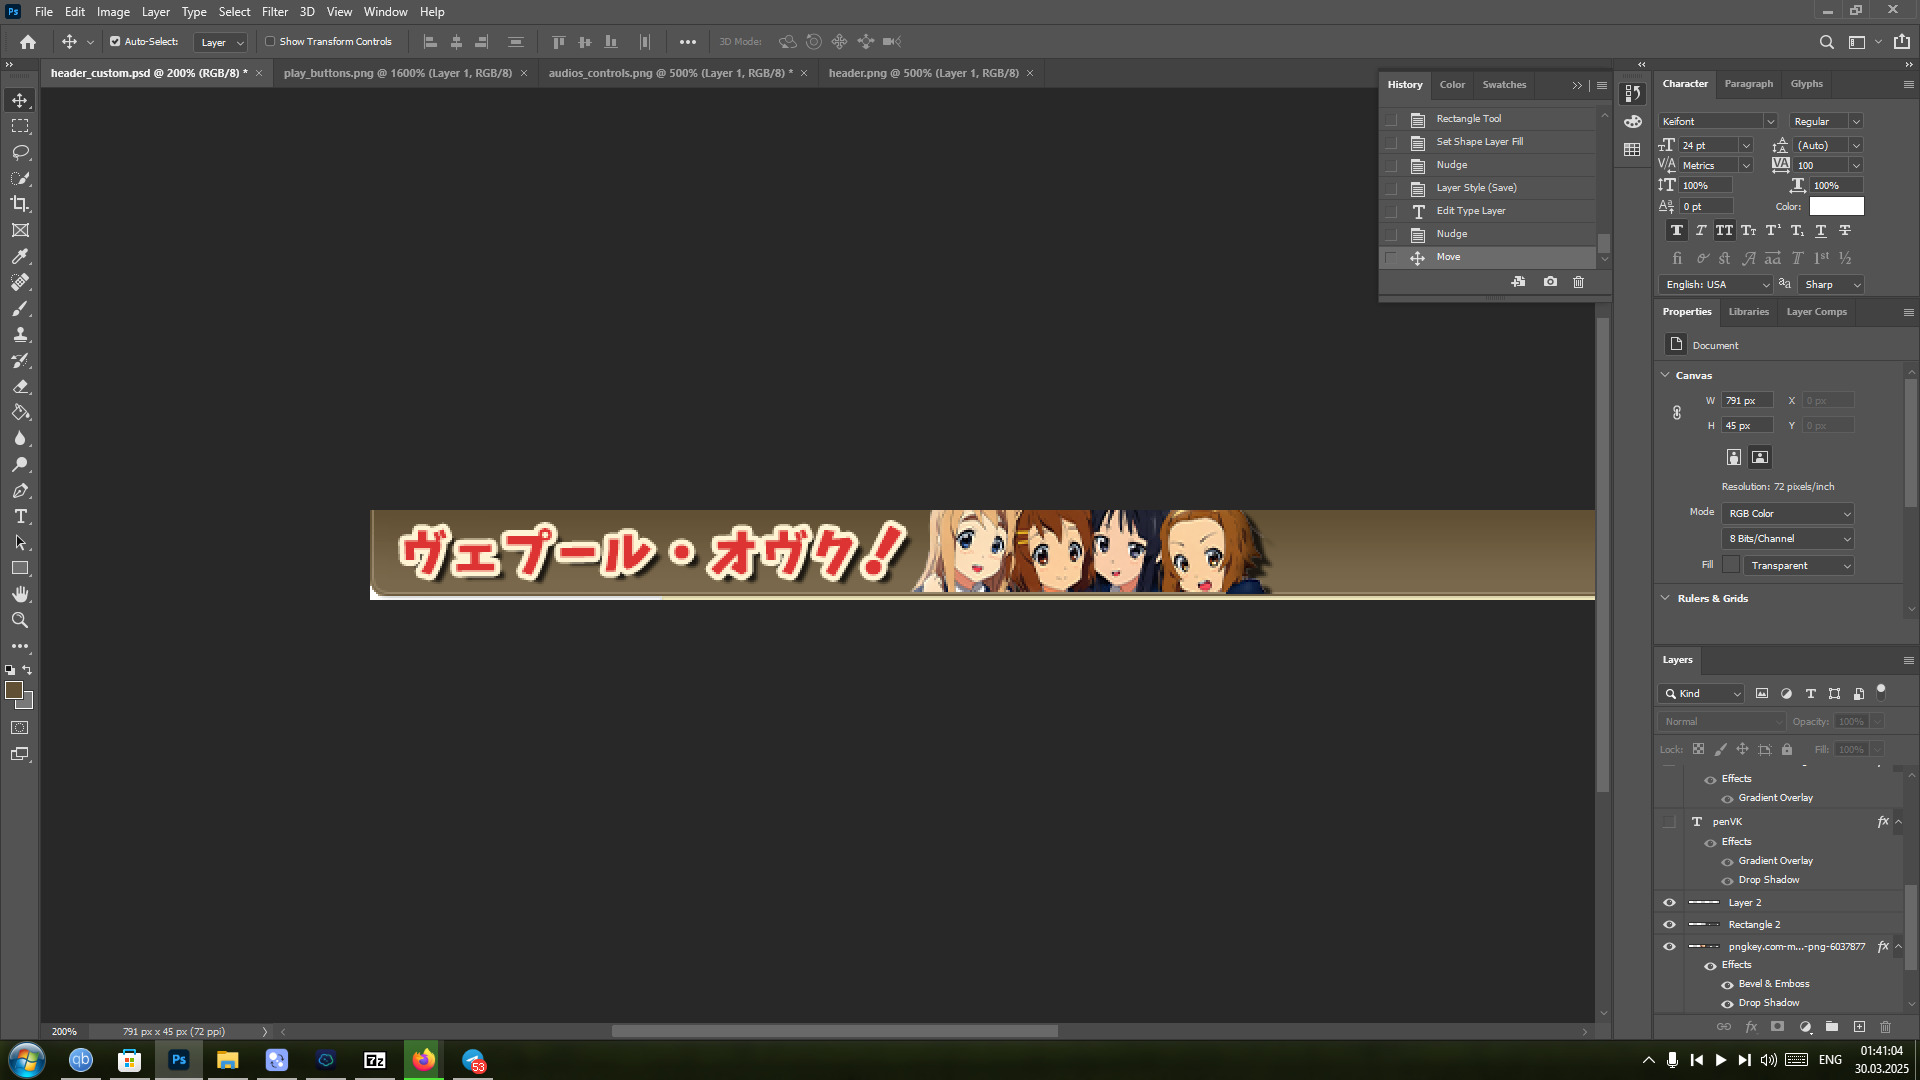The image size is (1920, 1080).
Task: Click the Layer Style (Save) history state
Action: [1476, 188]
